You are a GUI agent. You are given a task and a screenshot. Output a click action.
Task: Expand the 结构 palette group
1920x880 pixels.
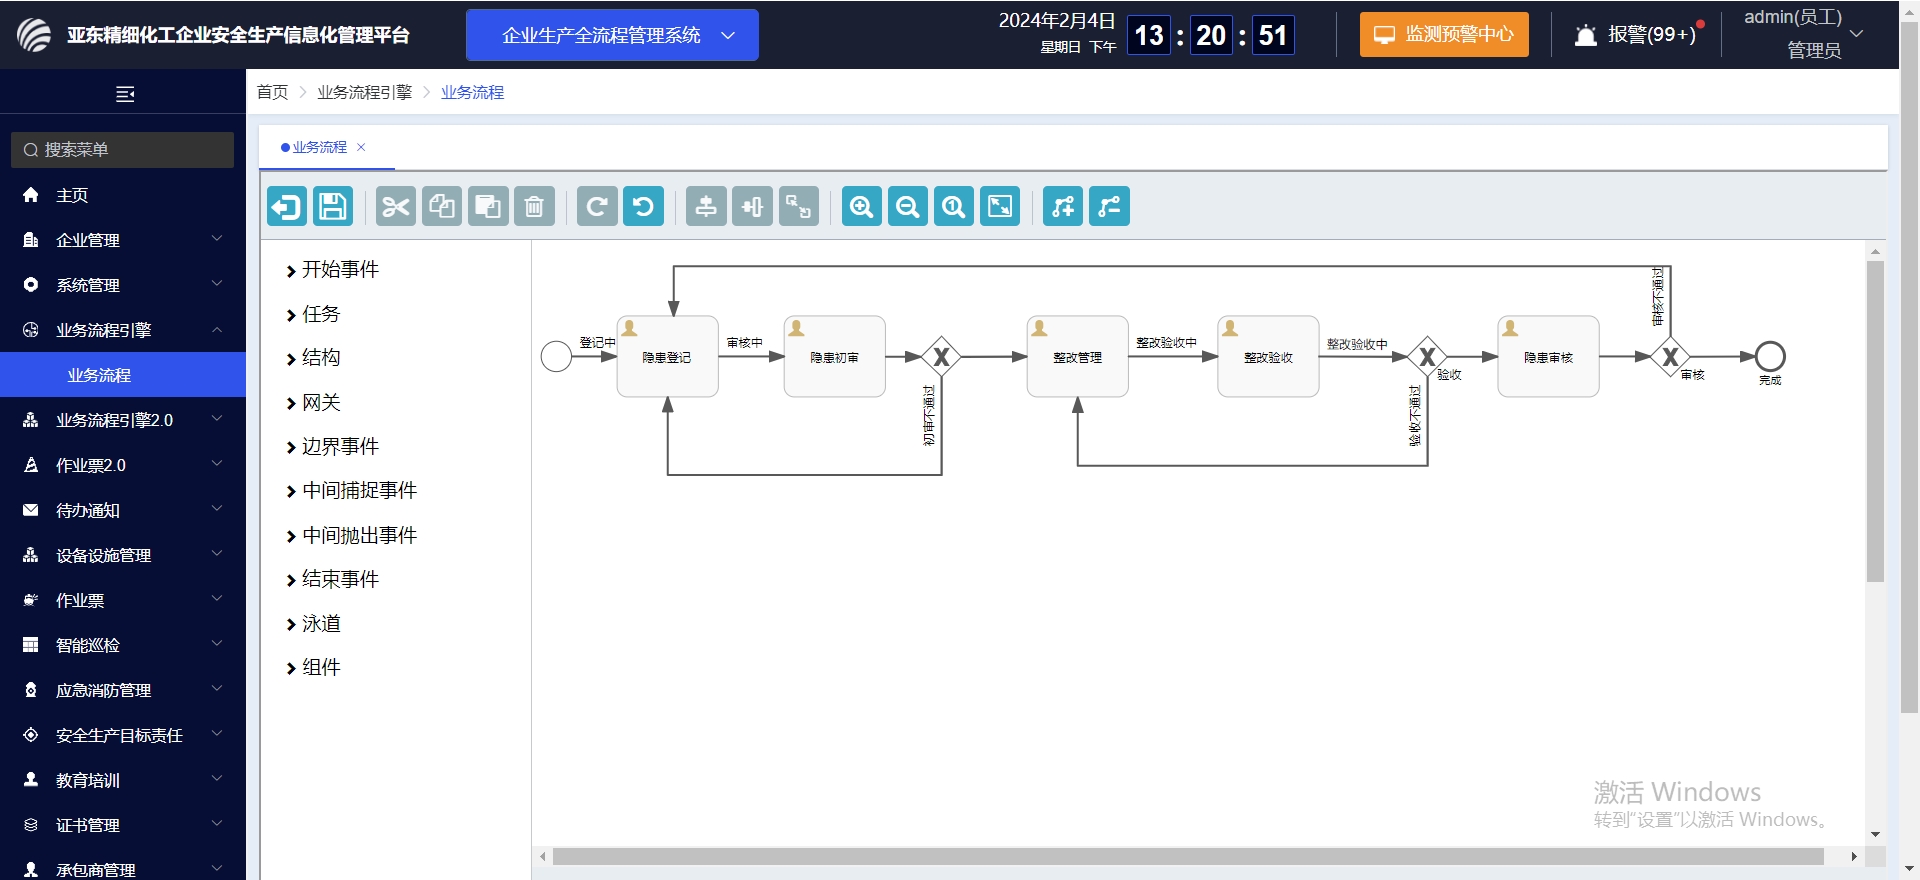[x=313, y=358]
